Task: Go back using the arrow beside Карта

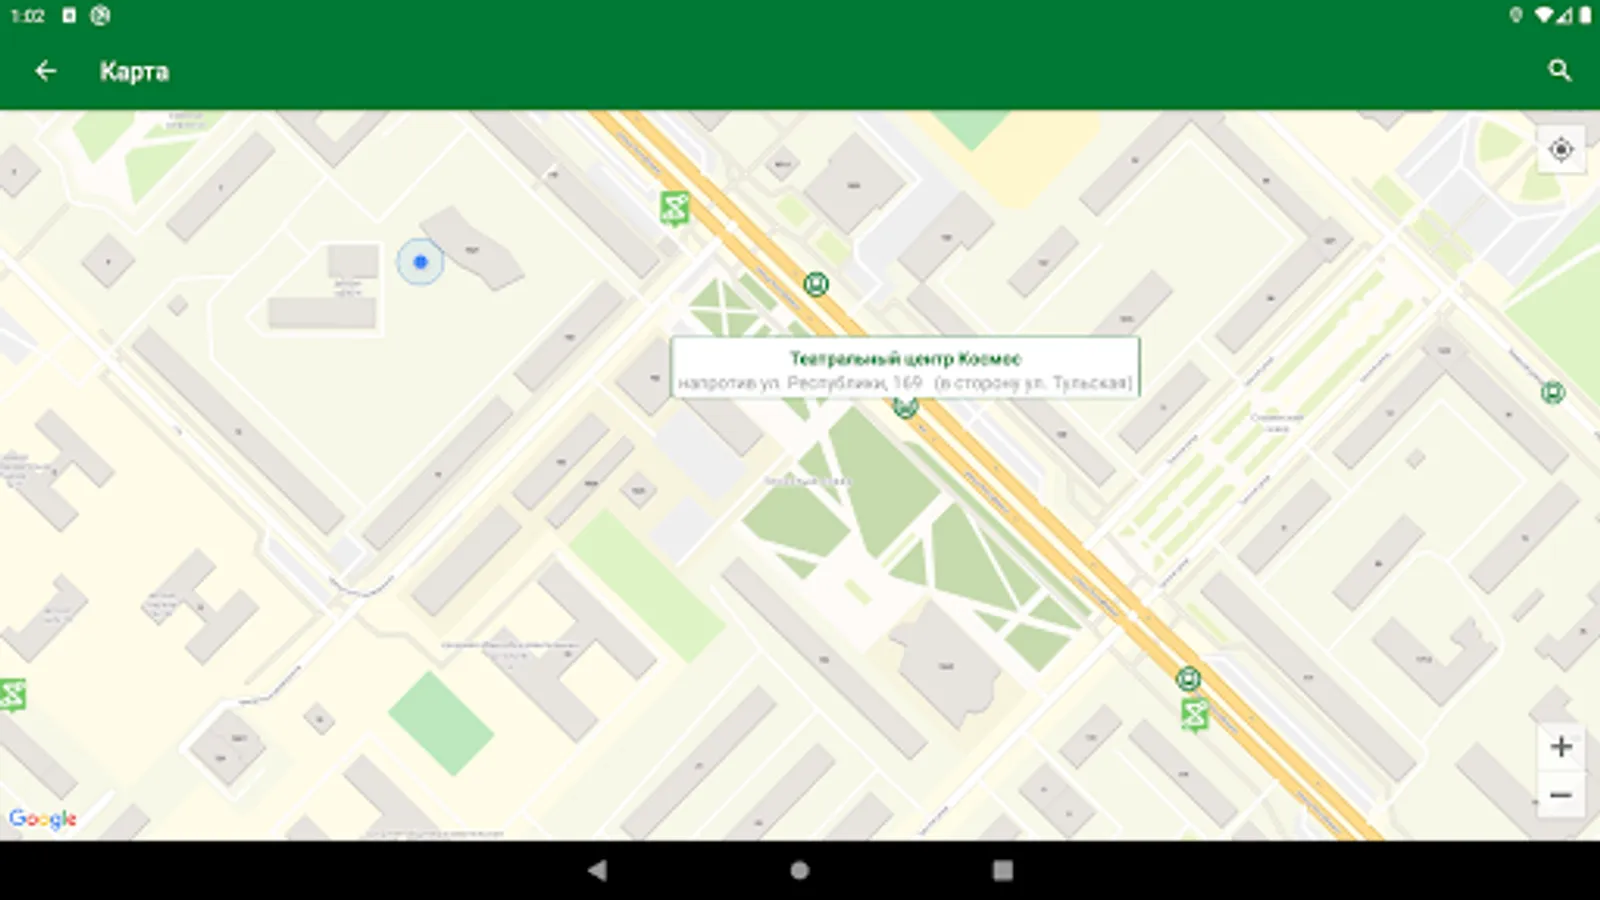Action: click(45, 71)
